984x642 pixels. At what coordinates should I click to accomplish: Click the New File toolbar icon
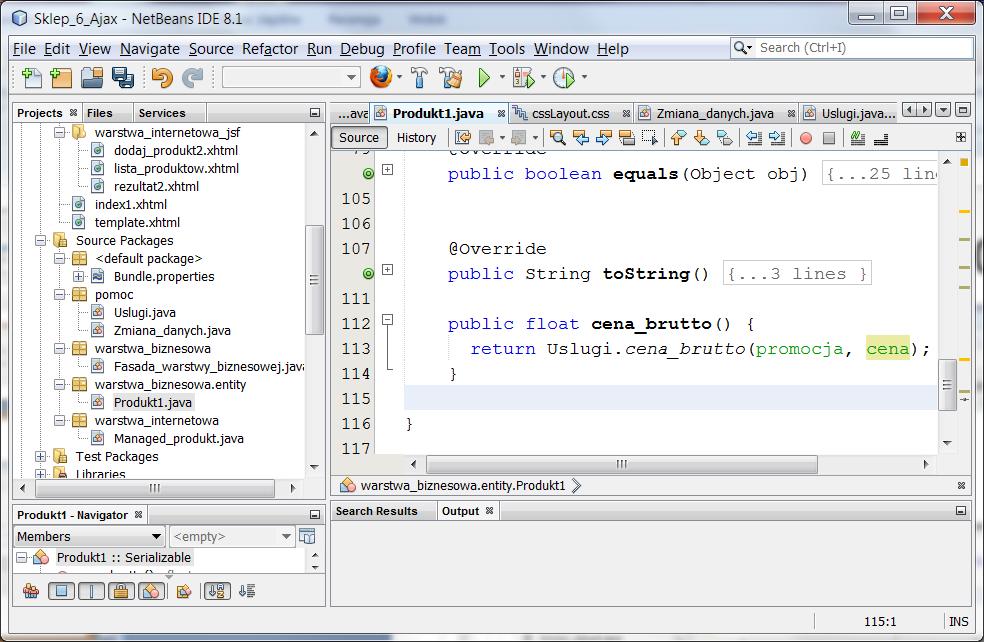tap(31, 77)
